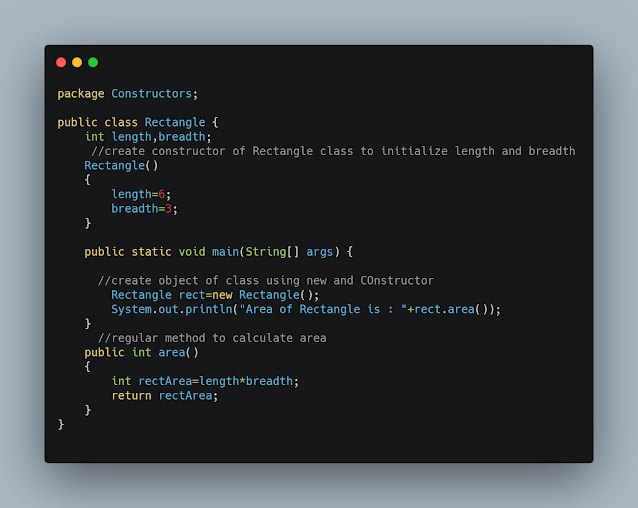Click the green maximize window dot

93,62
